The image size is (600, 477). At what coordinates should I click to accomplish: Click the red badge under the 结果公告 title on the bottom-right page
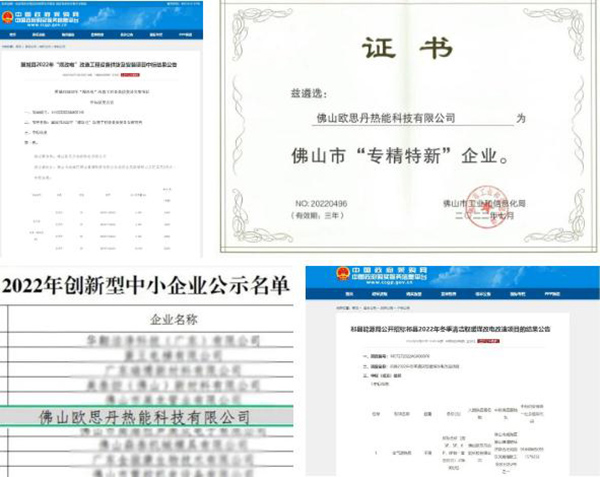[488, 341]
